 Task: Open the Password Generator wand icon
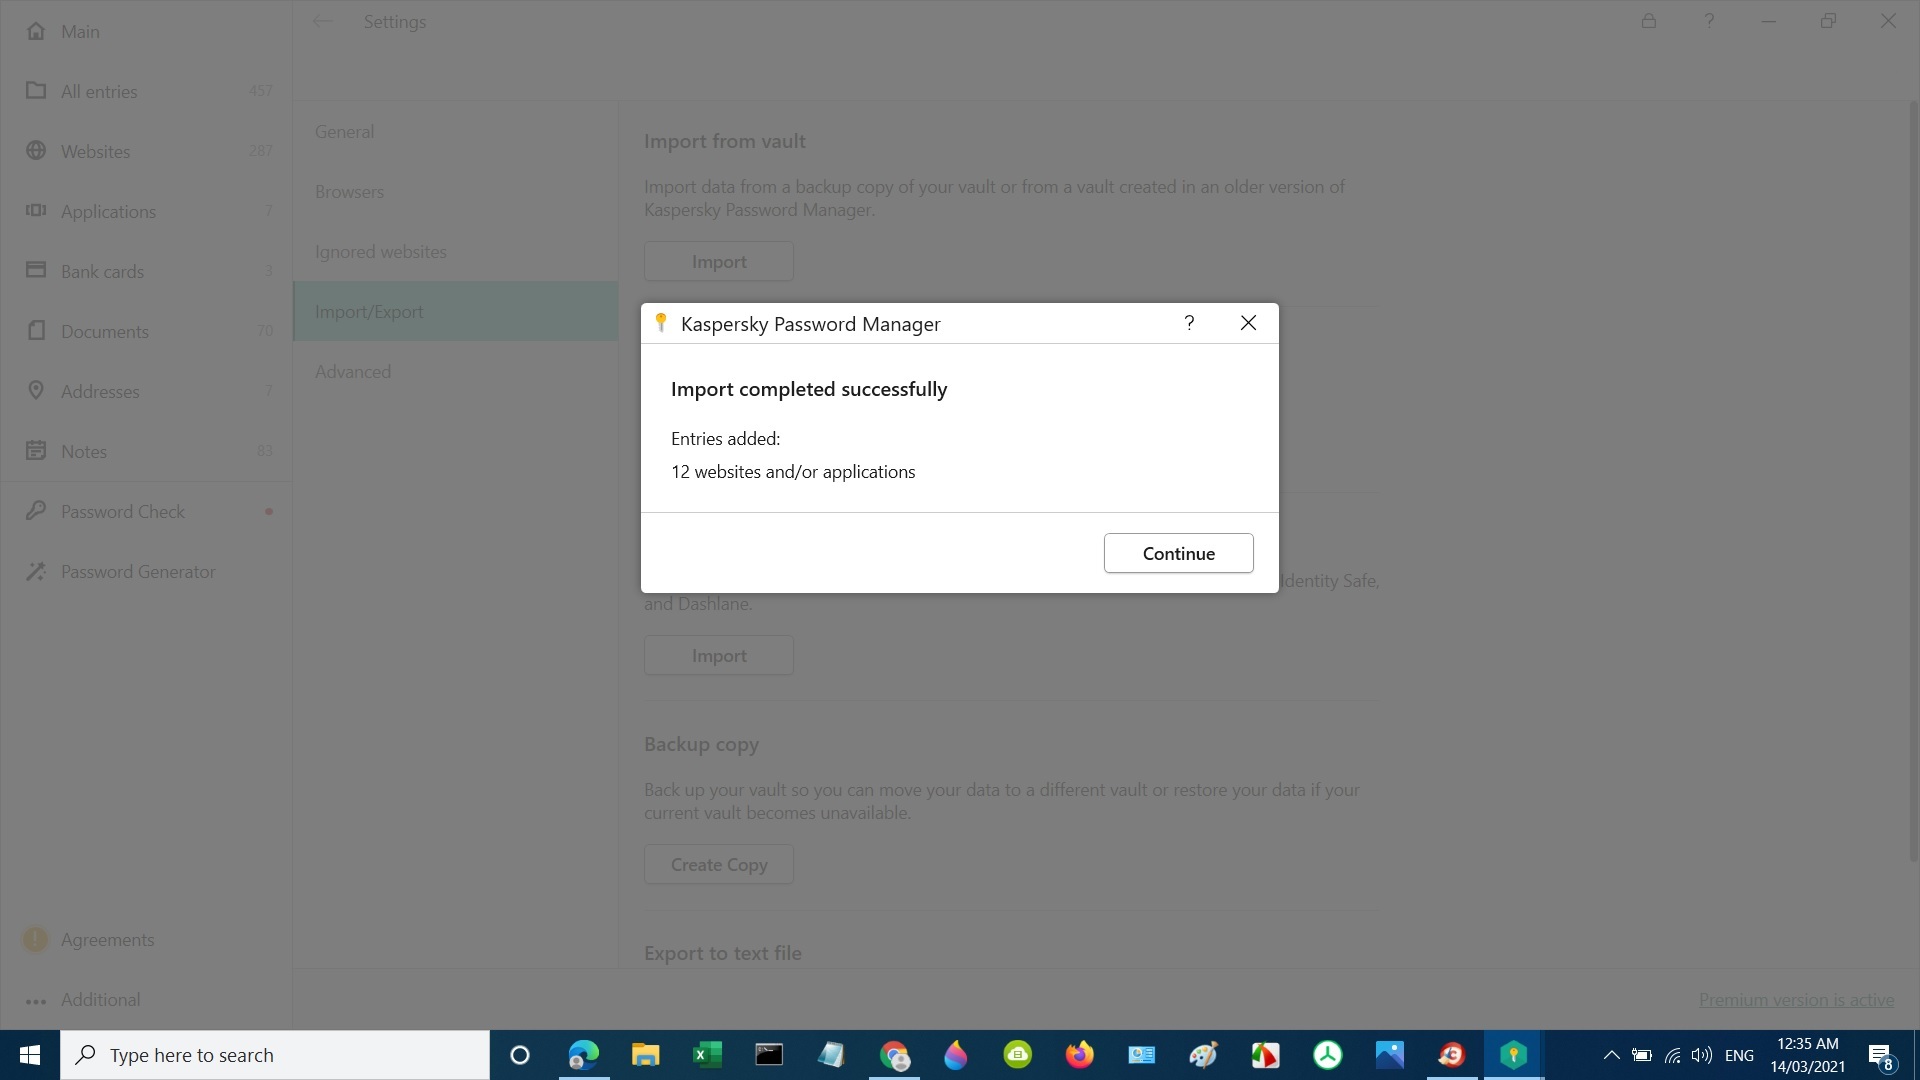click(x=36, y=571)
